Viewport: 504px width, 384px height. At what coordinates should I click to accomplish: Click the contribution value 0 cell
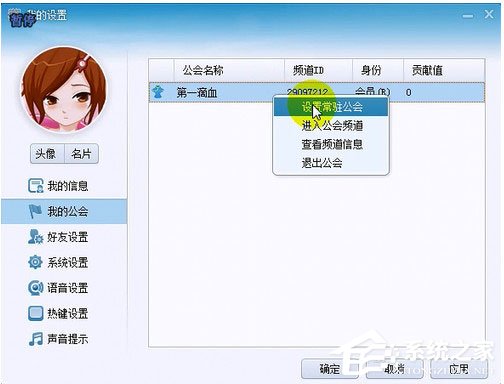tap(409, 92)
